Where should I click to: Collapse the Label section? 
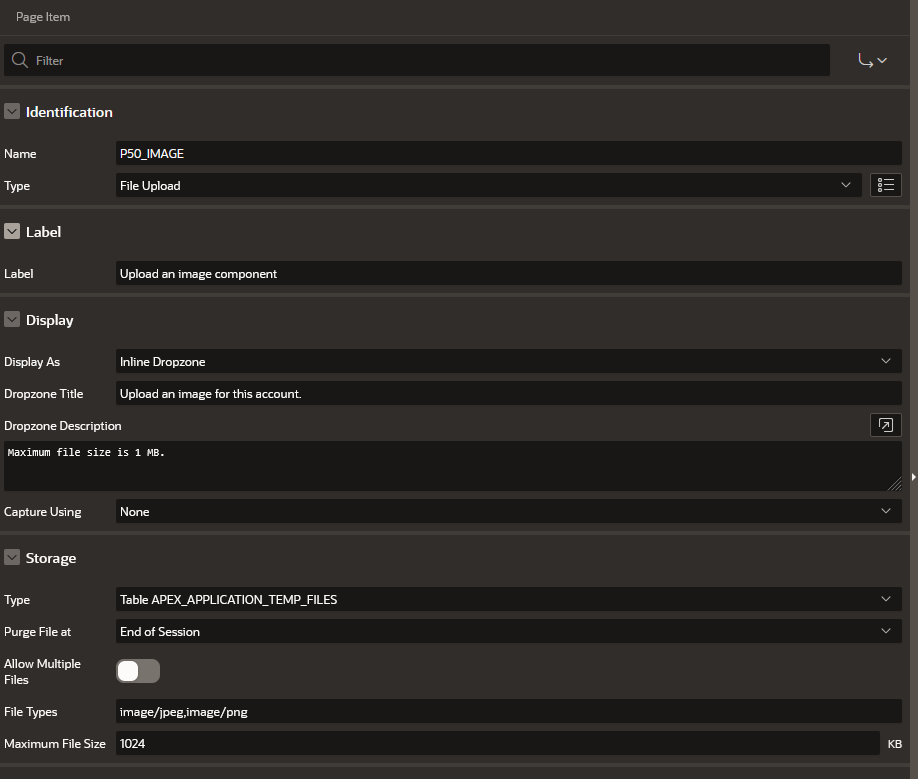point(13,231)
